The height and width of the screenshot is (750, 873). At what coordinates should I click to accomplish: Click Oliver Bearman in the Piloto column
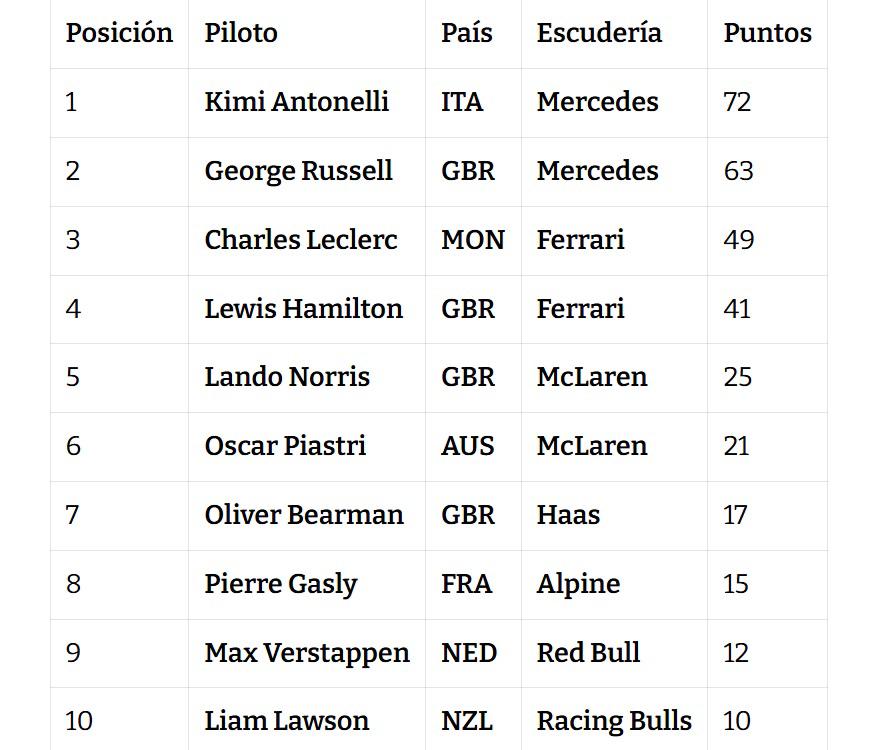[304, 515]
